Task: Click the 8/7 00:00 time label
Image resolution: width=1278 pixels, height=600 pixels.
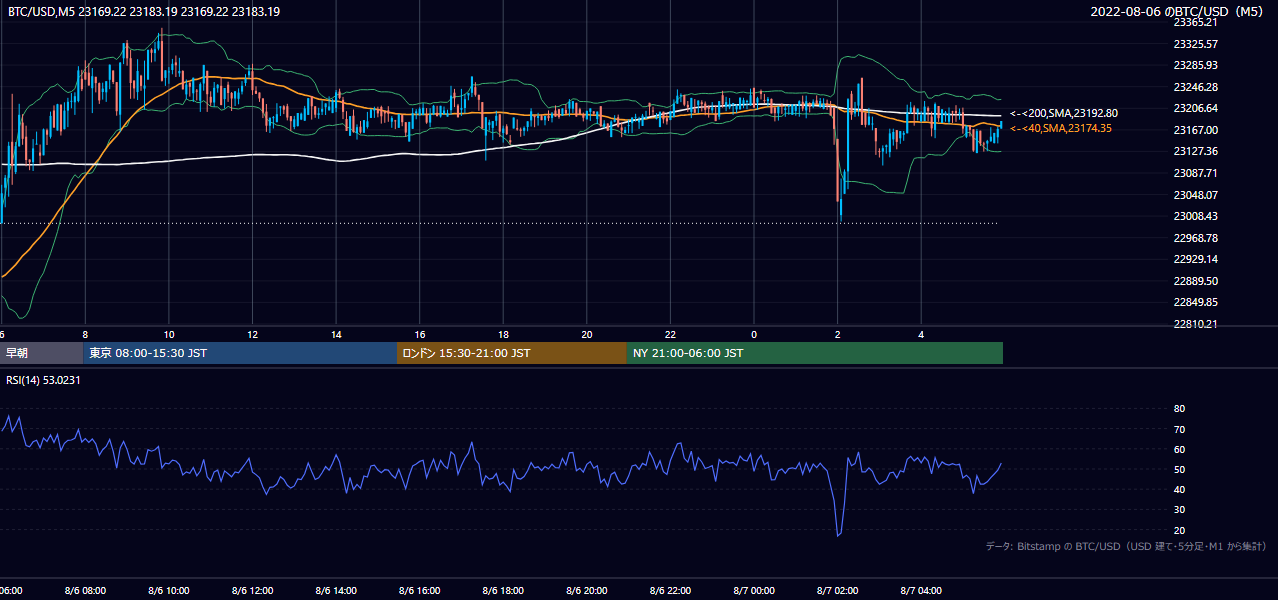Action: (754, 591)
